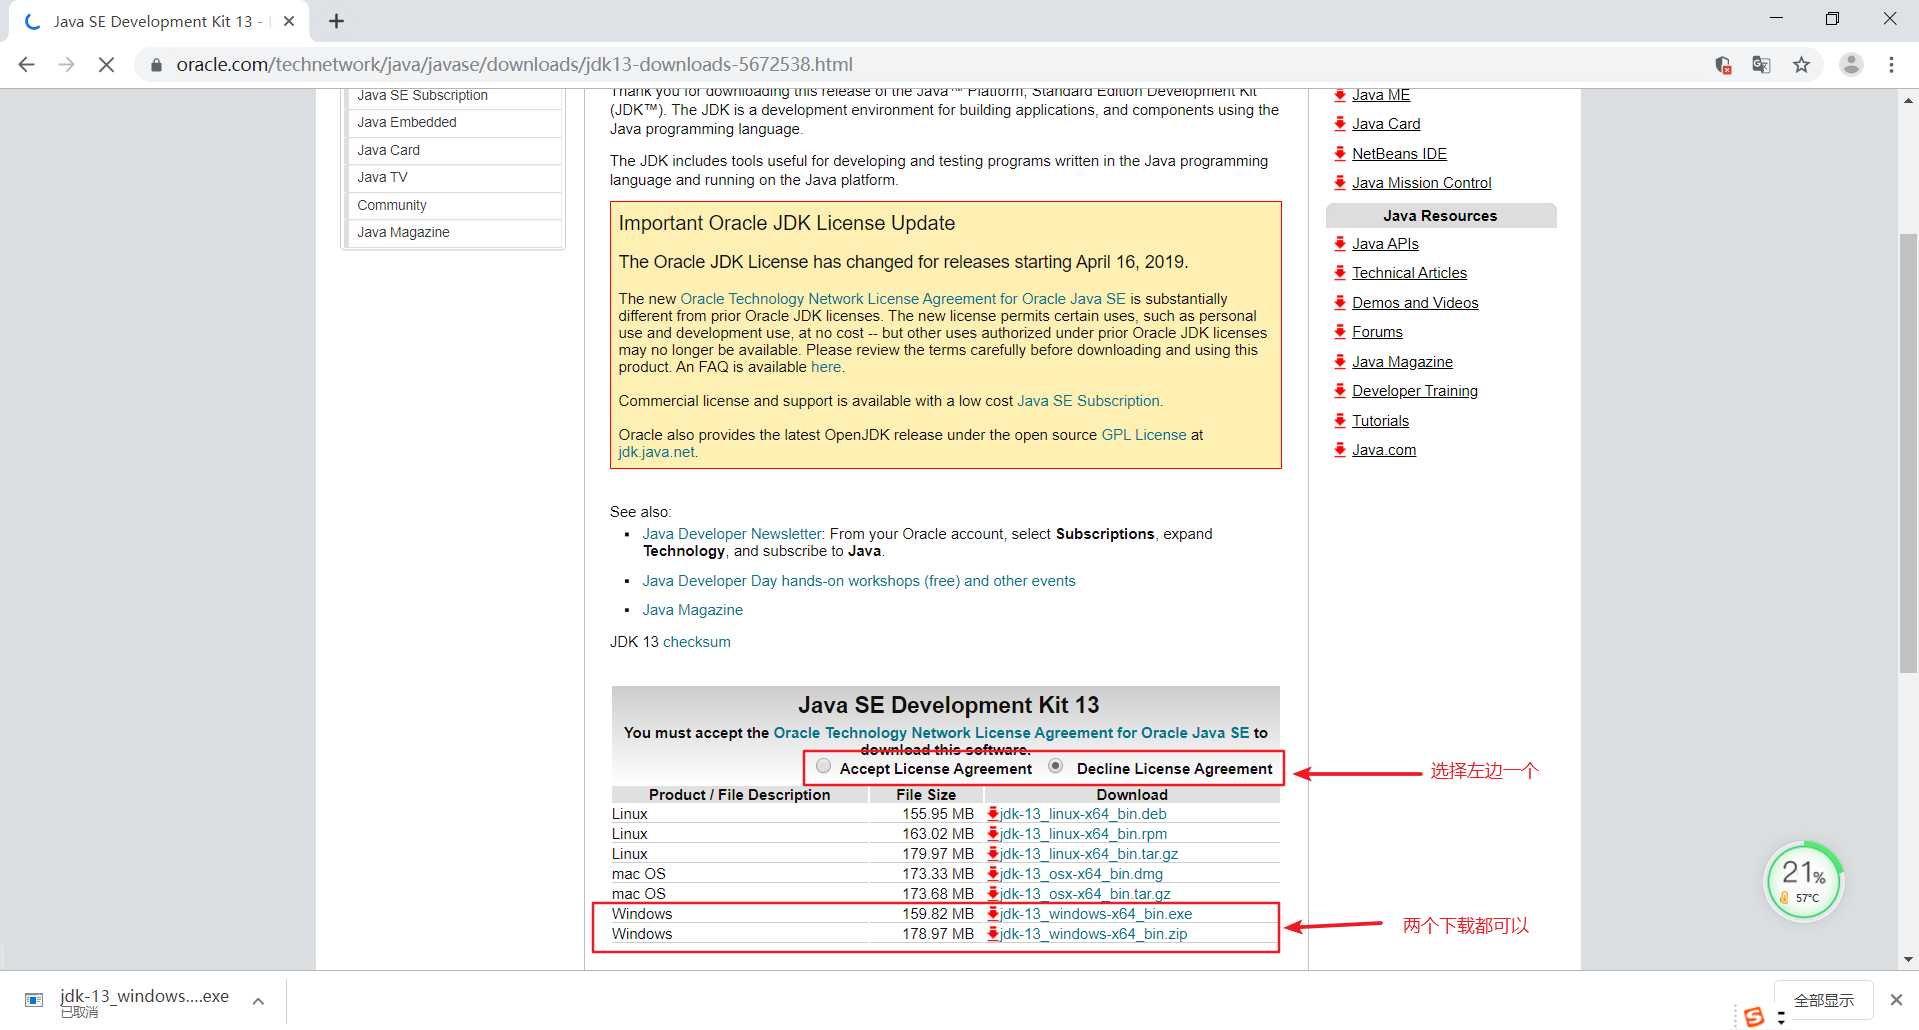Screen dimensions: 1919x1030
Task: Open the license agreement link in yellow notice
Action: click(903, 299)
